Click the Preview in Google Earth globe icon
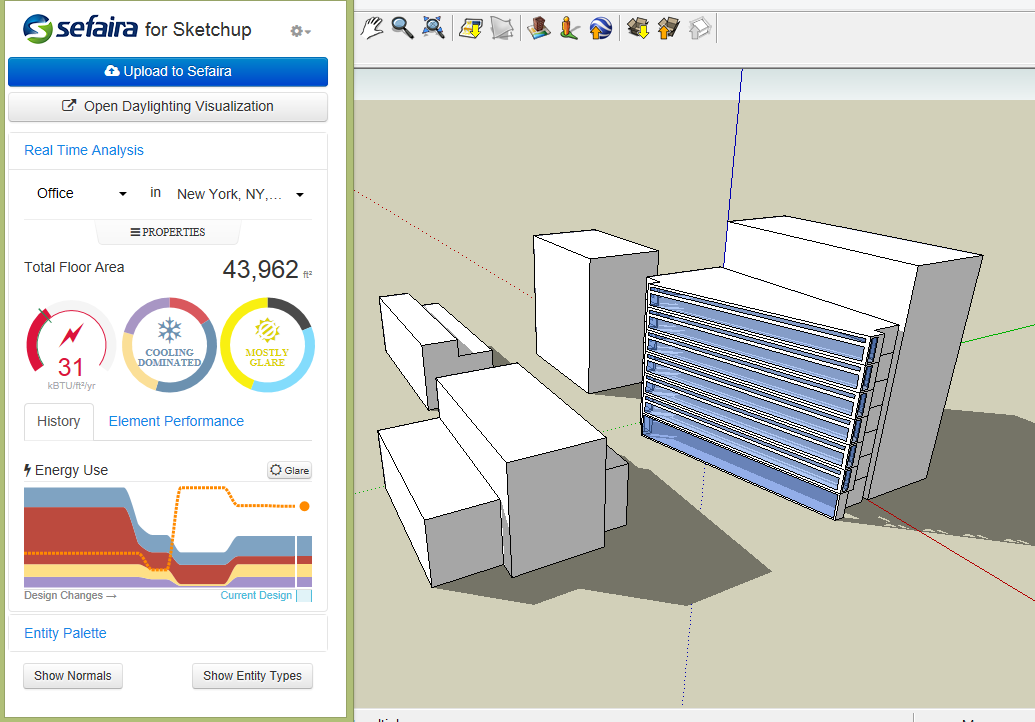This screenshot has width=1035, height=722. pyautogui.click(x=600, y=27)
